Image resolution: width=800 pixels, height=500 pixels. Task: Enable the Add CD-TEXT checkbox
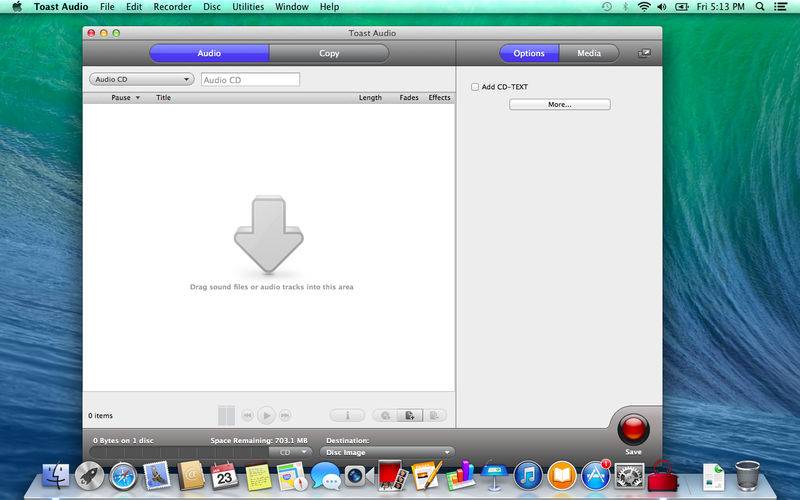pos(475,87)
